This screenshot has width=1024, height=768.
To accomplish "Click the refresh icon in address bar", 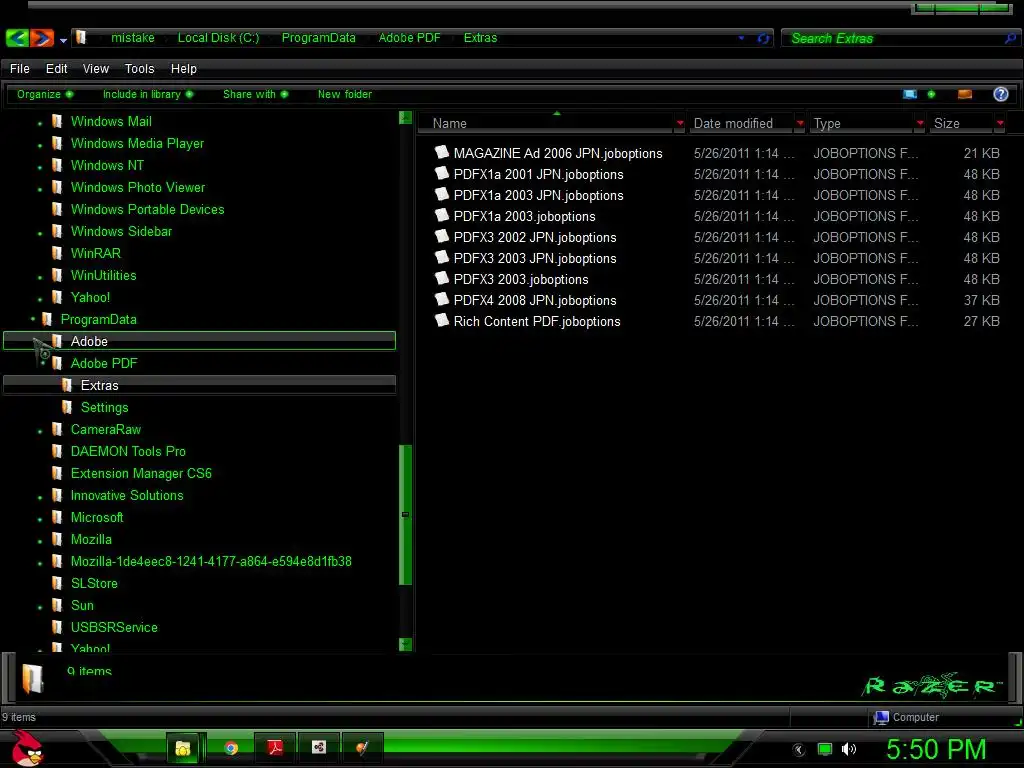I will (763, 39).
